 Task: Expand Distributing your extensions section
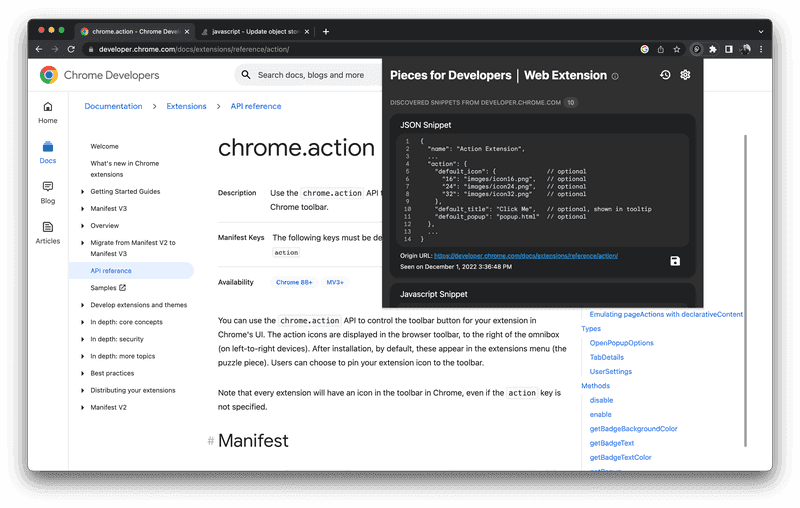(82, 391)
